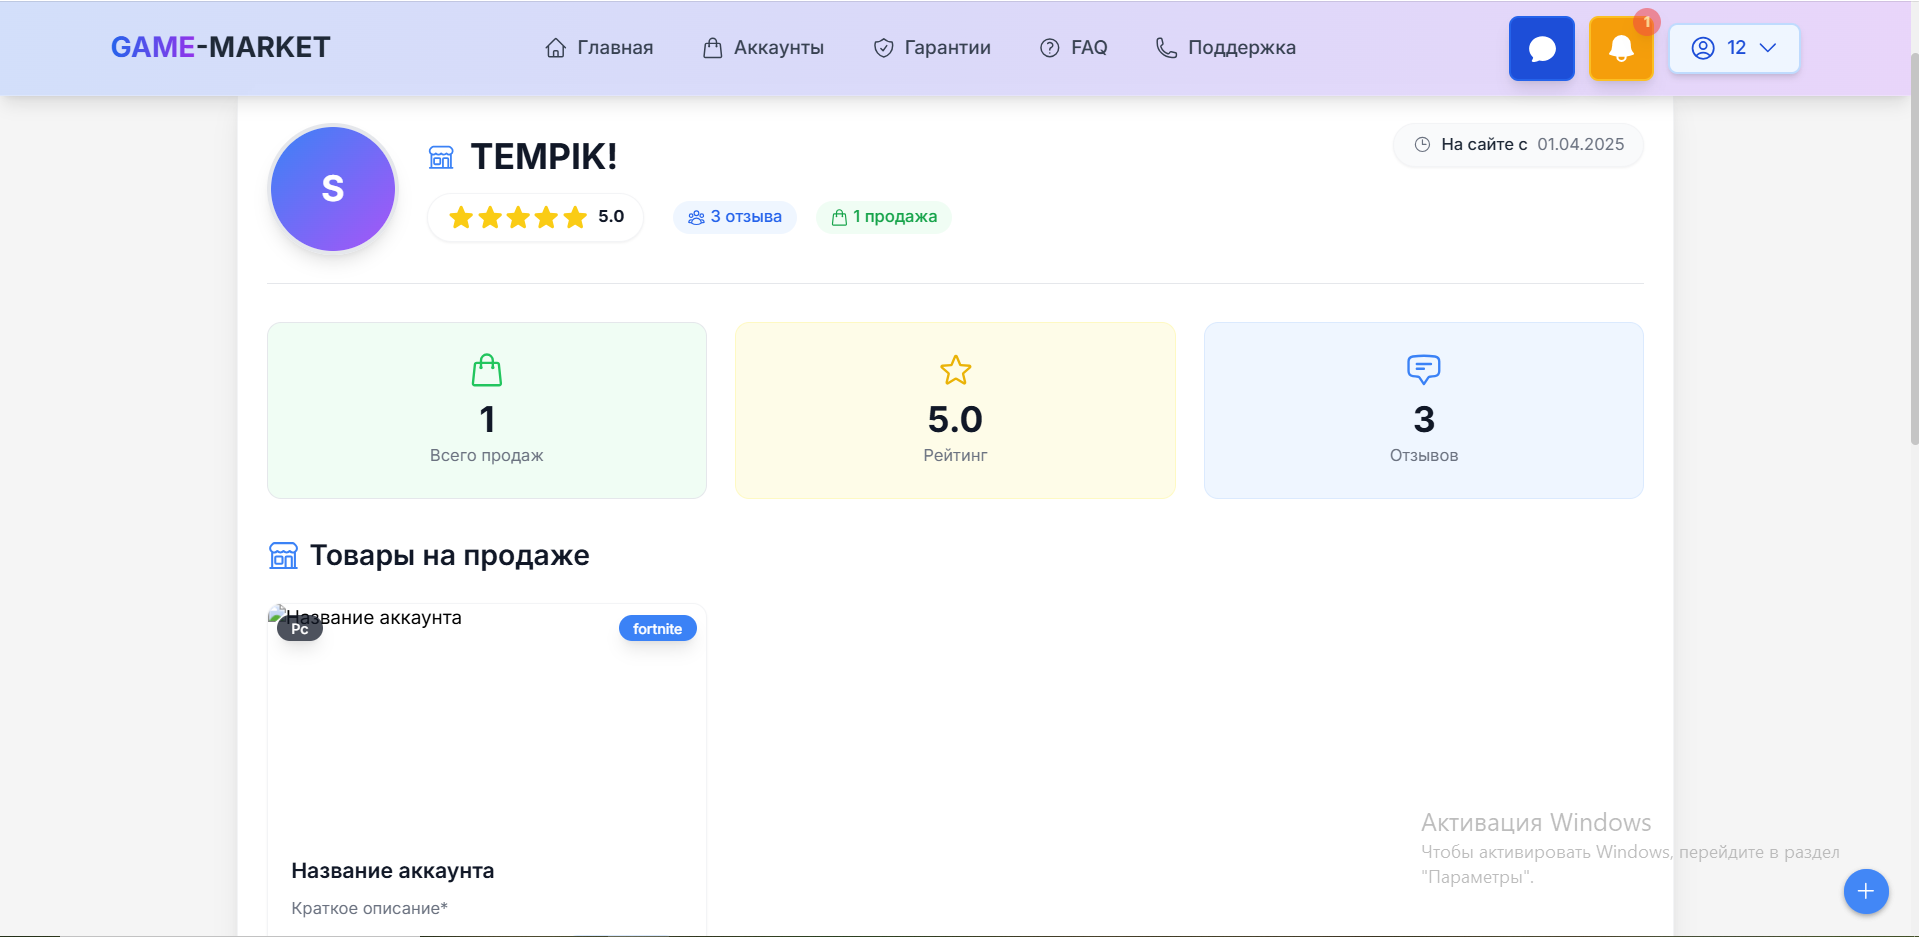Click the registration date 01.04.2025
The image size is (1919, 937).
point(1581,145)
